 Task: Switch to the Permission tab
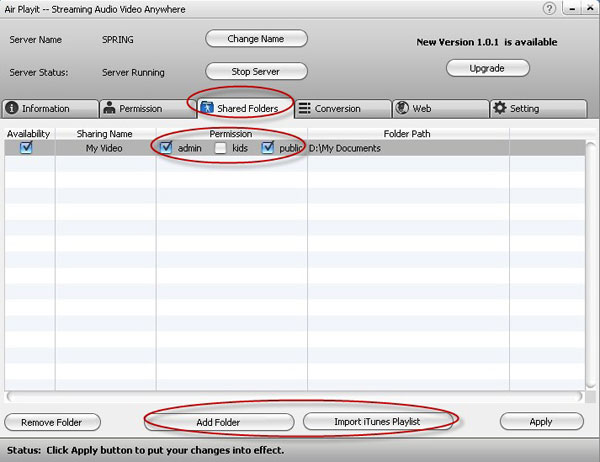click(x=148, y=109)
